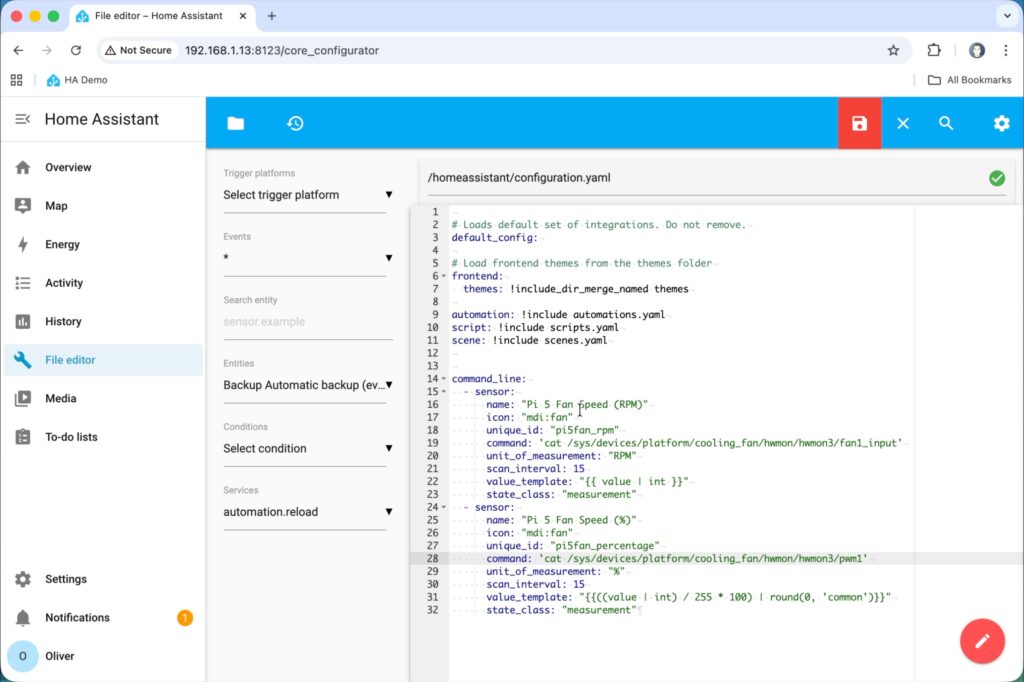Open editor settings gear icon
The width and height of the screenshot is (1024, 682).
click(1001, 123)
